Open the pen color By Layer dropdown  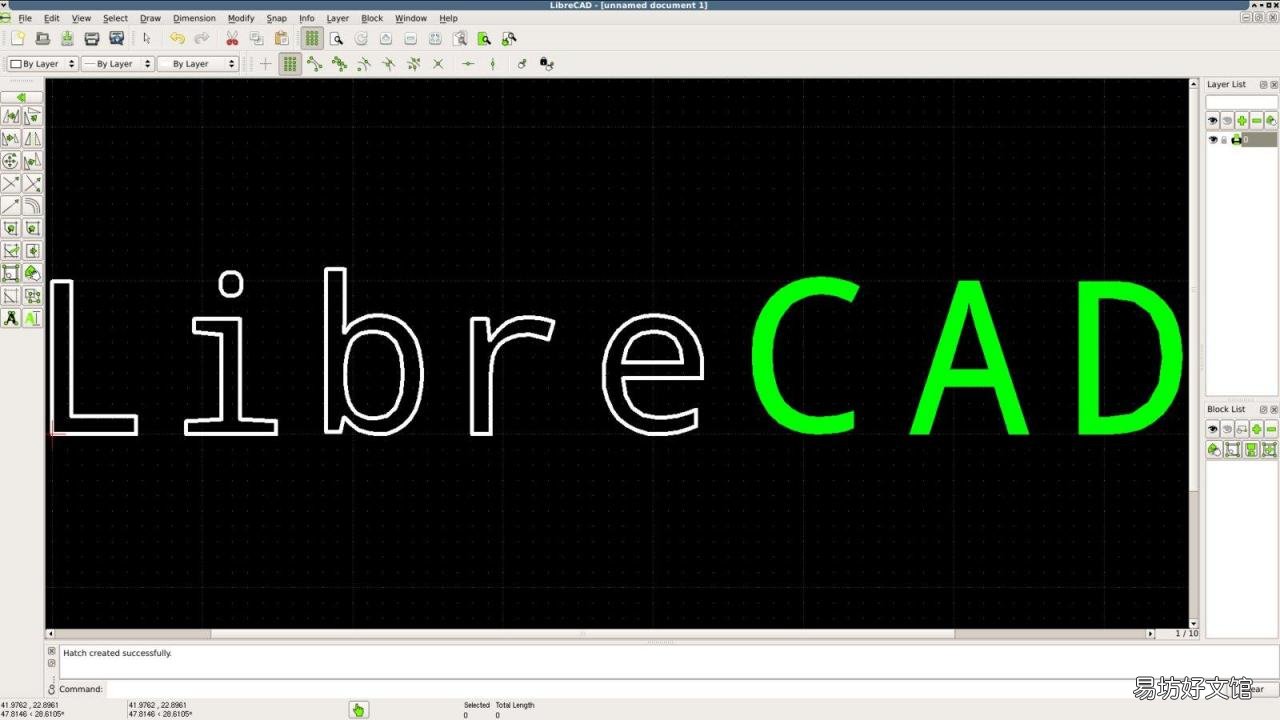tap(43, 64)
